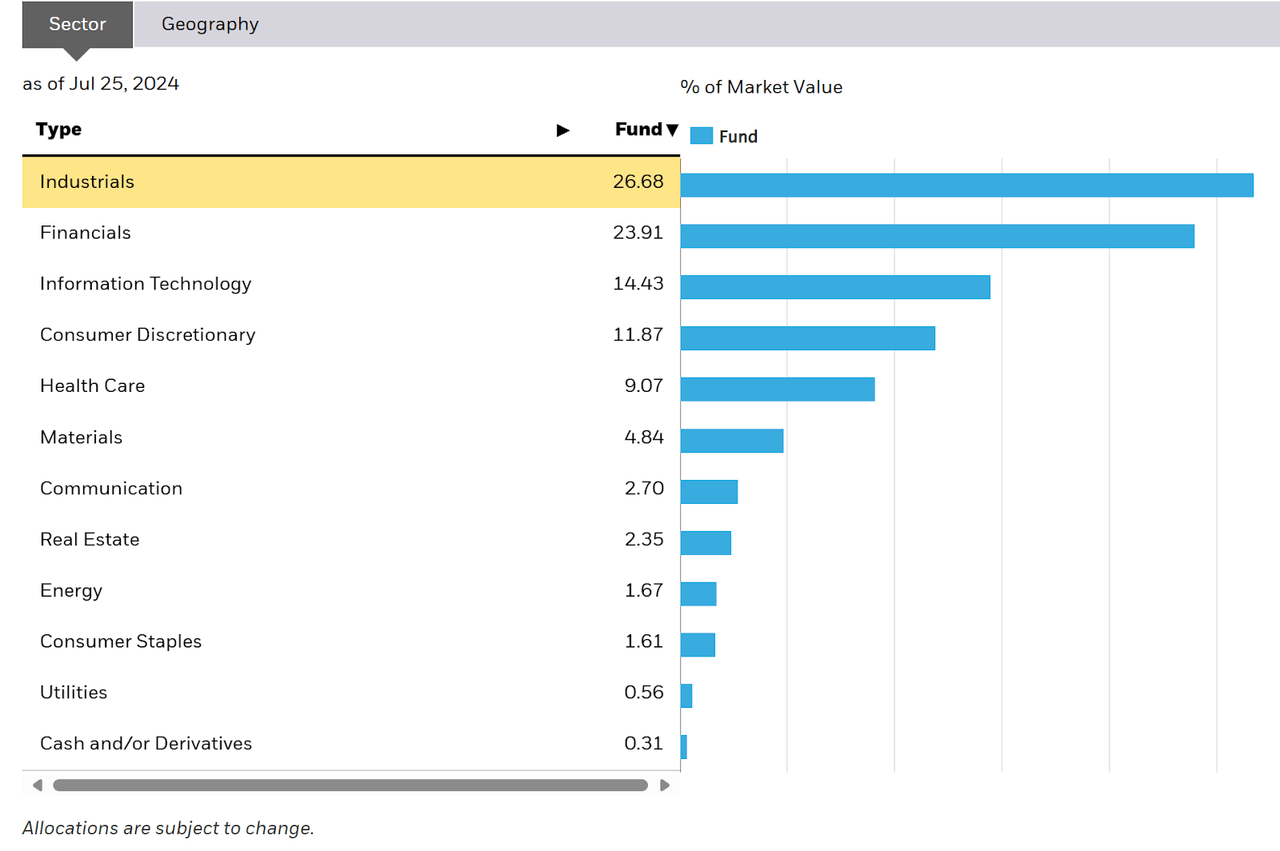This screenshot has height=851, width=1280.
Task: Click the Real Estate chart bar
Action: tap(706, 542)
